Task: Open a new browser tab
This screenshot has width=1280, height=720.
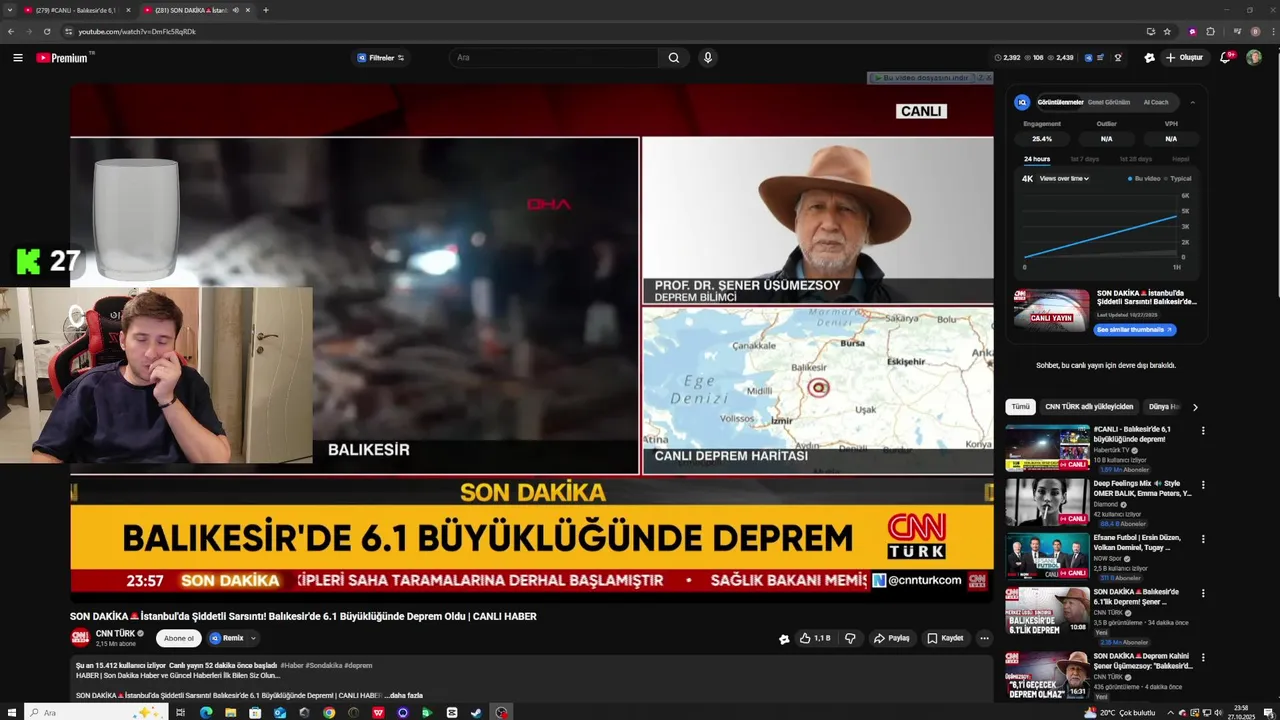Action: 265,10
